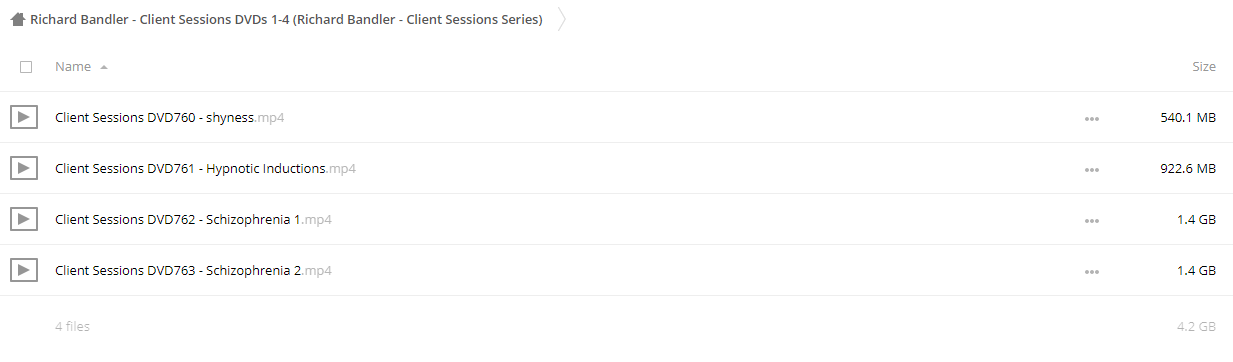The height and width of the screenshot is (362, 1233).
Task: Open Client Sessions DVD763 - Schizophrenia 2.mp4
Action: pyautogui.click(x=193, y=270)
